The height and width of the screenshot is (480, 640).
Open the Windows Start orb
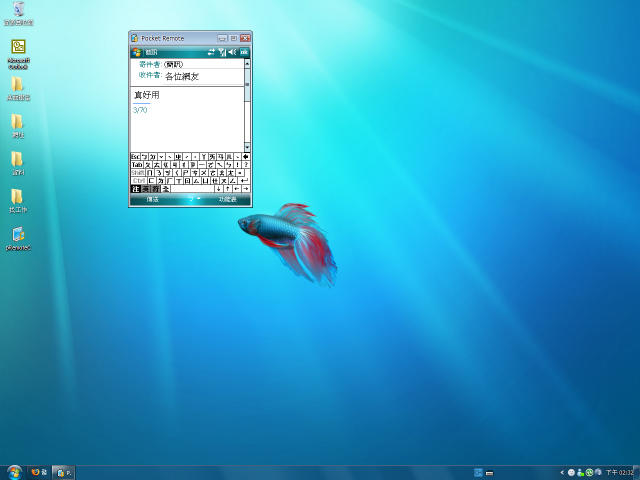click(x=14, y=473)
